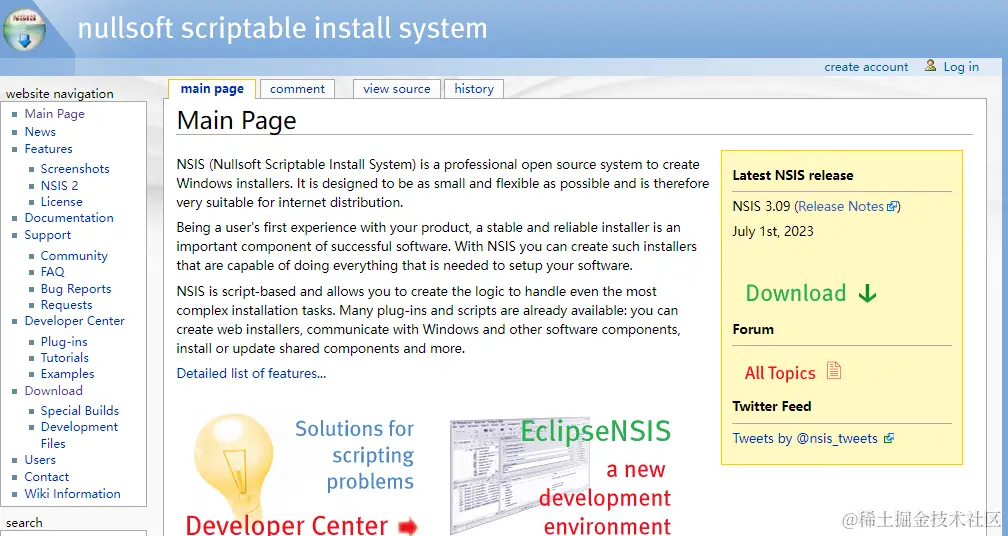Click external link icon after nsis_tweets

point(889,439)
